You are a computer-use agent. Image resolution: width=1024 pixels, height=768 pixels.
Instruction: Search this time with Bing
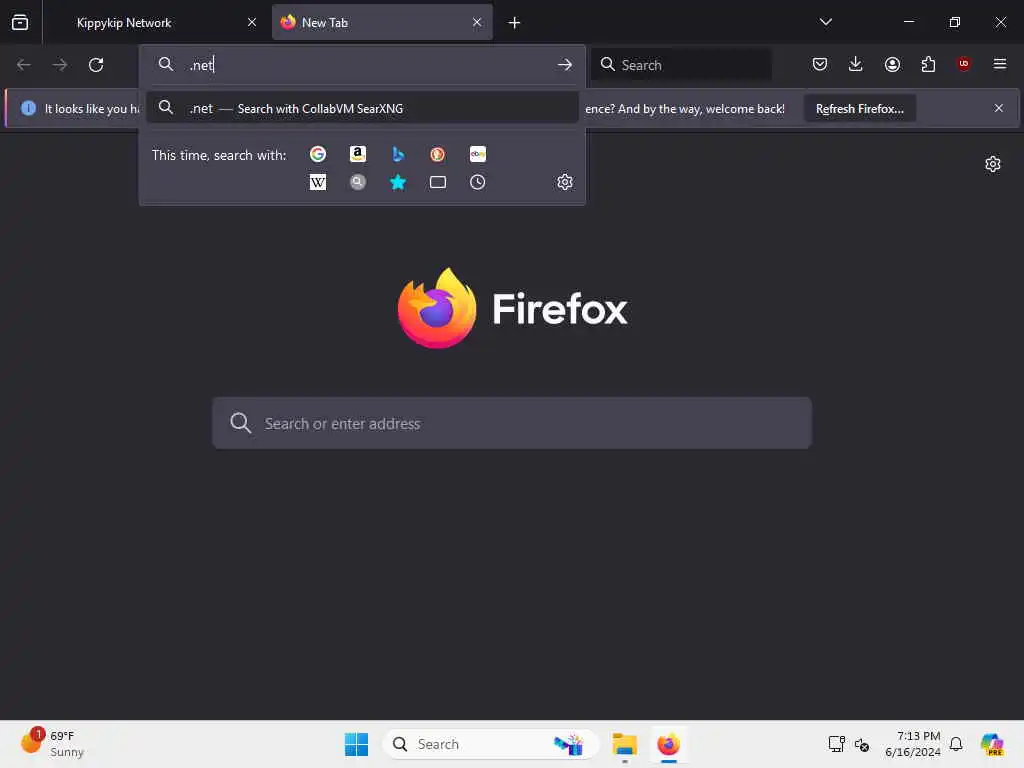[x=398, y=154]
